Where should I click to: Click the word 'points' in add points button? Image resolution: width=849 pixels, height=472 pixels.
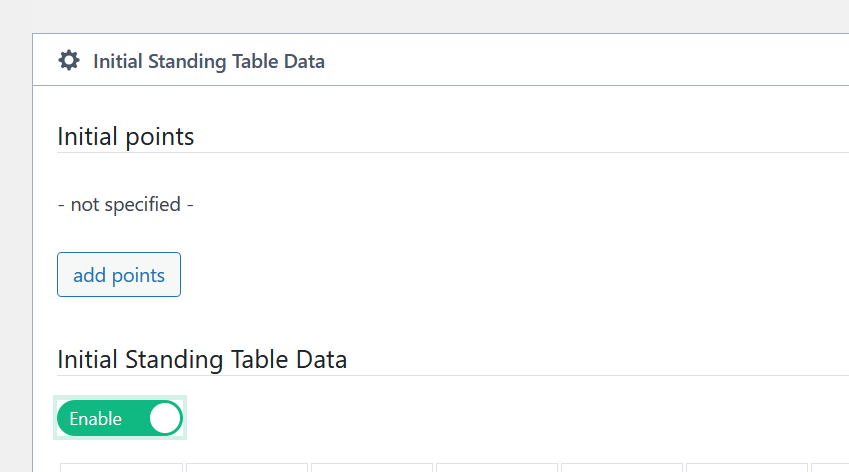138,276
